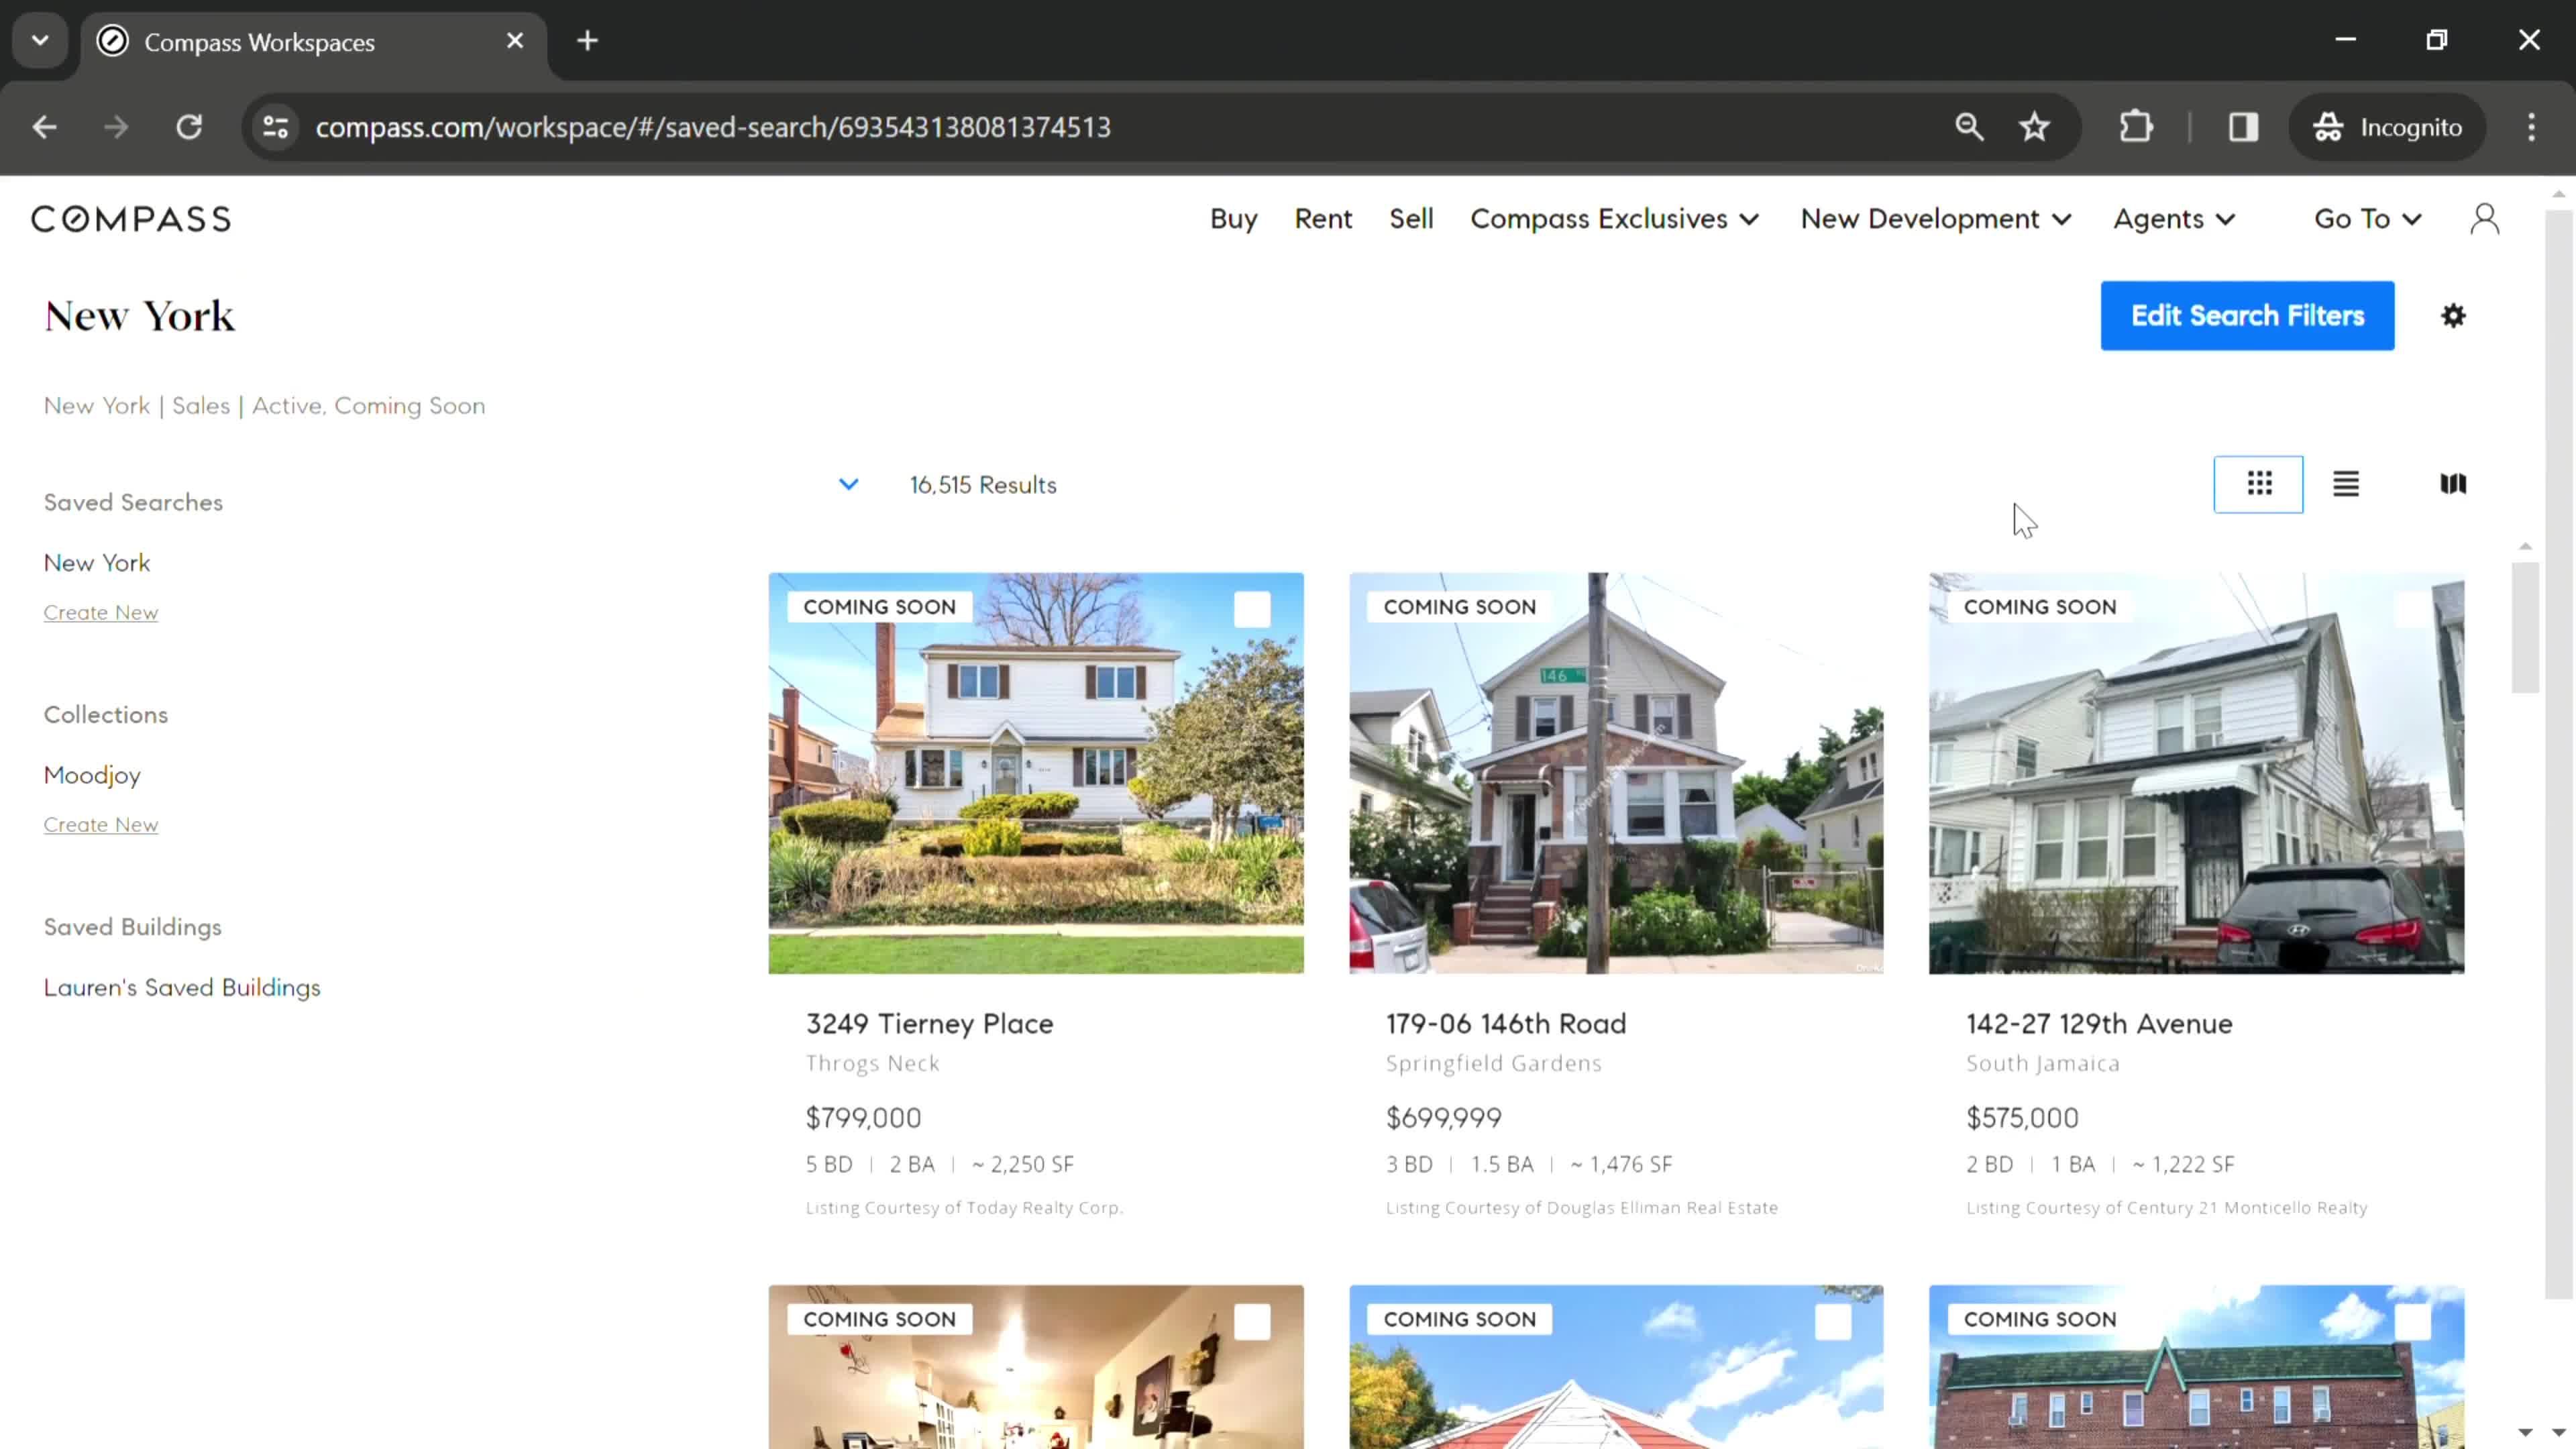
Task: Open Sell in navigation
Action: pyautogui.click(x=1411, y=219)
